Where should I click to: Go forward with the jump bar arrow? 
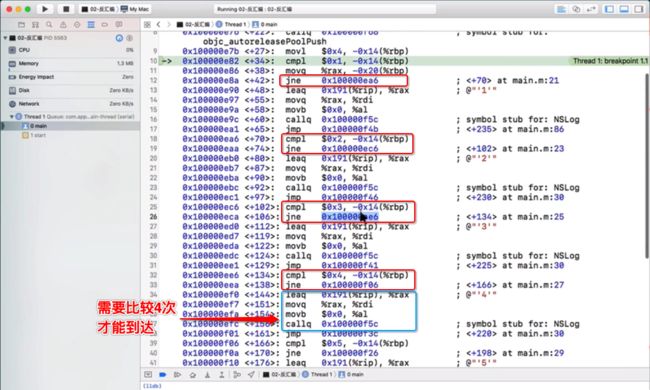(x=169, y=24)
